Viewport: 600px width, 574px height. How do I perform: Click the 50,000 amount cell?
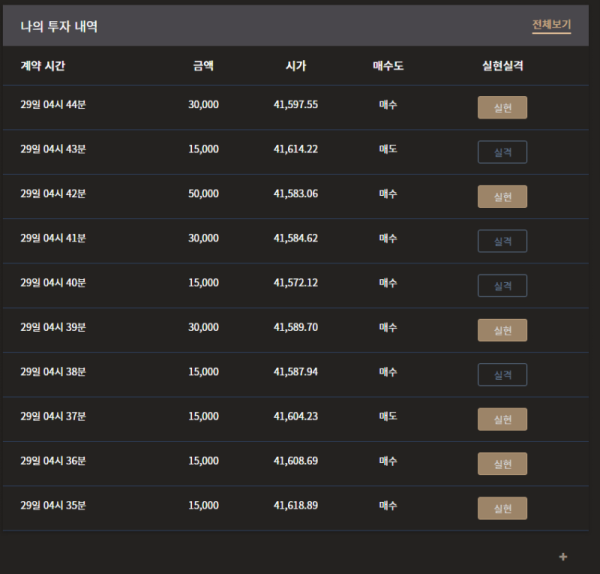pos(204,194)
